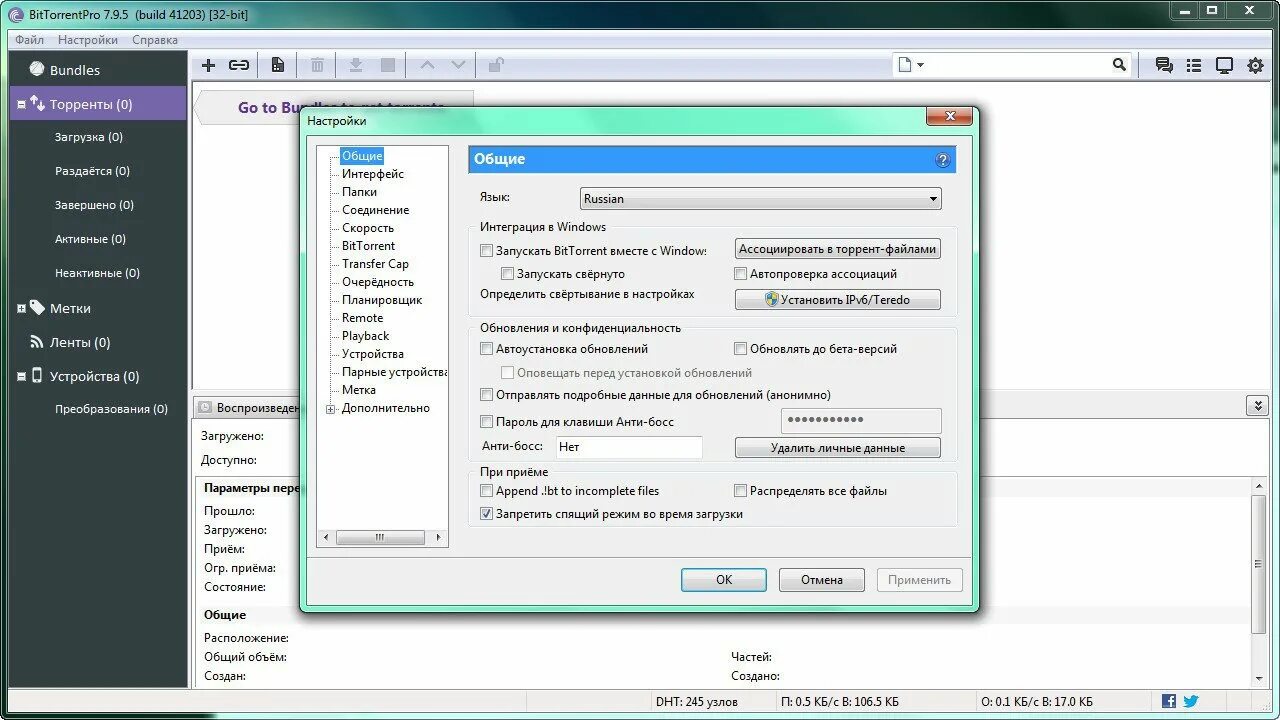Click the Add Torrent plus icon
The width and height of the screenshot is (1280, 720).
click(208, 65)
